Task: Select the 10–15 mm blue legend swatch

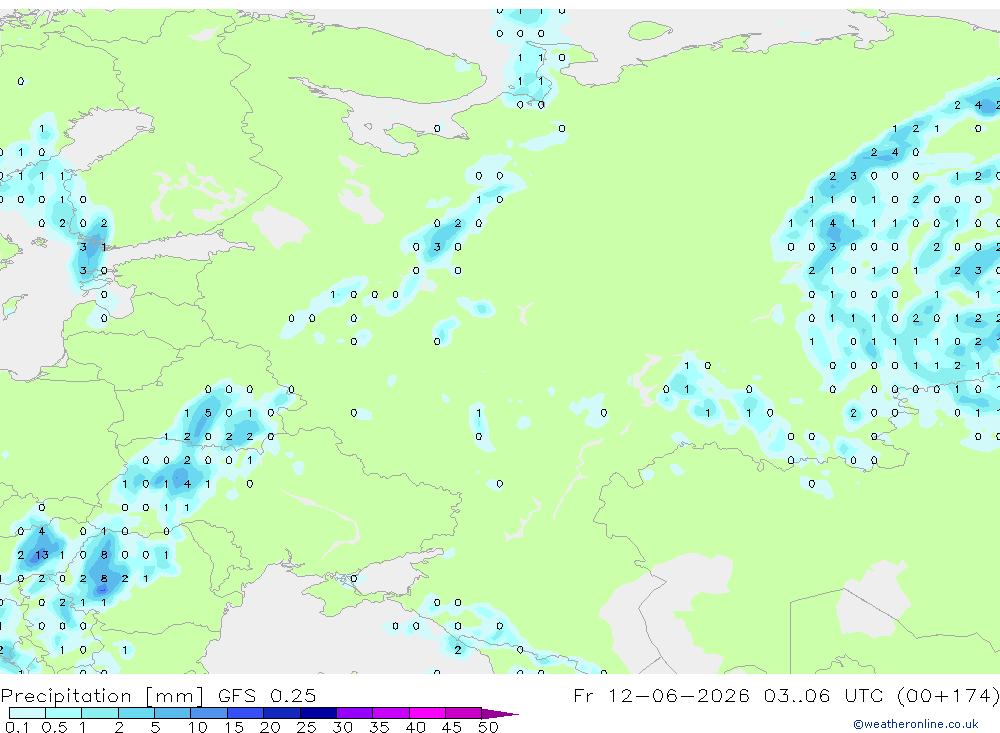Action: pyautogui.click(x=209, y=713)
